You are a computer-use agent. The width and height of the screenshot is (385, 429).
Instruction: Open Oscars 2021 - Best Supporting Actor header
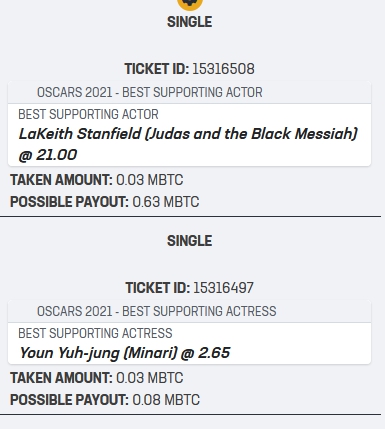[x=189, y=92]
